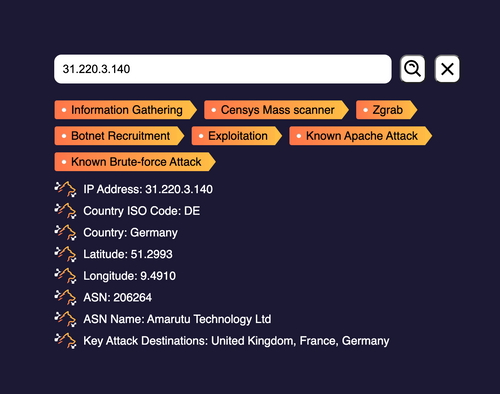Select the Censys Mass scanner tag
500x394 pixels.
click(x=276, y=110)
